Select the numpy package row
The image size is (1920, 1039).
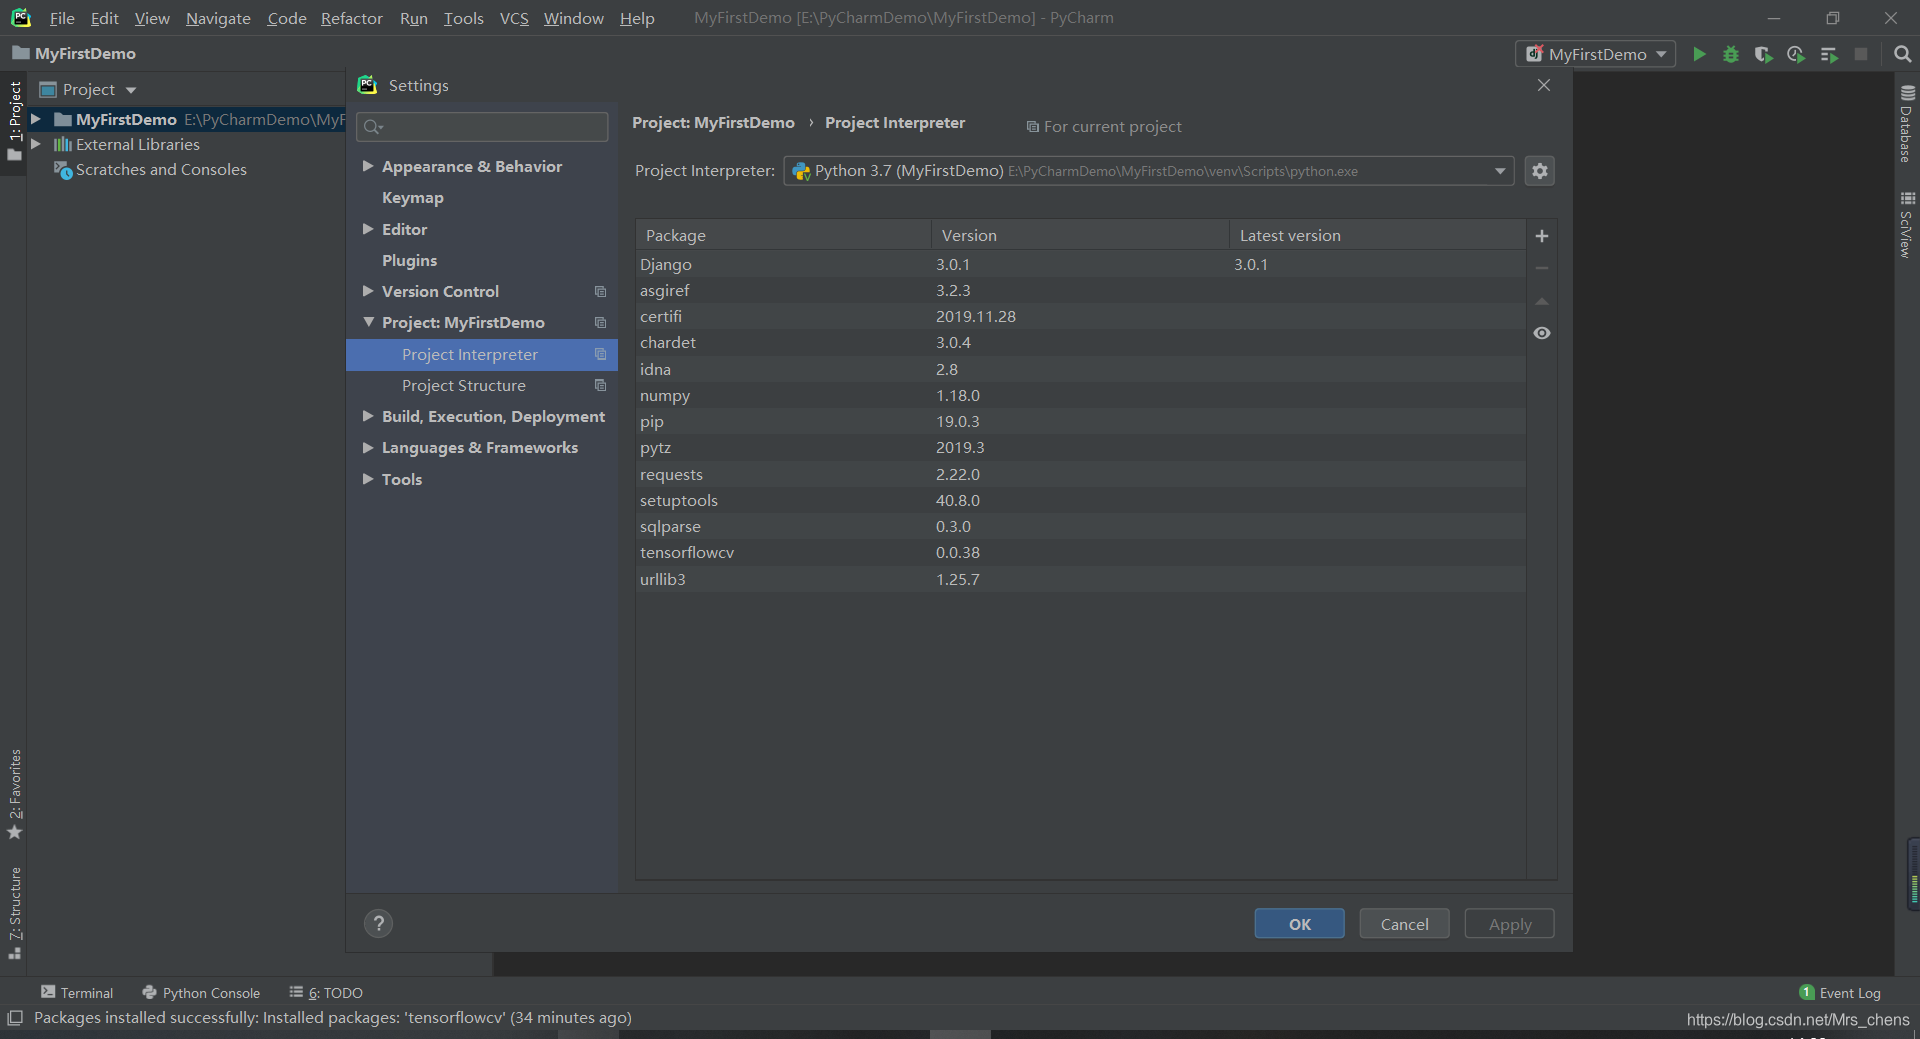(1081, 395)
